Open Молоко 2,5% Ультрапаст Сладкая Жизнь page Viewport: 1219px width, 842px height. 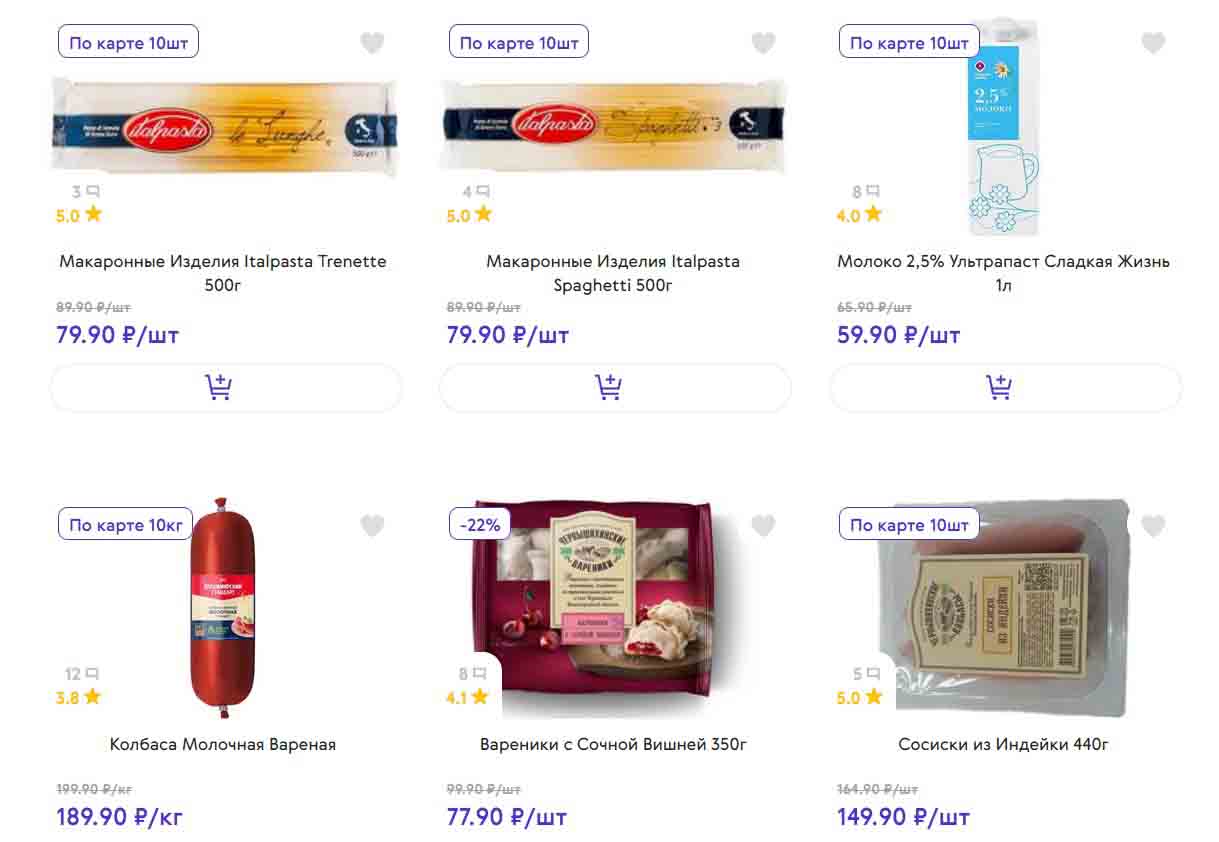pyautogui.click(x=1003, y=273)
